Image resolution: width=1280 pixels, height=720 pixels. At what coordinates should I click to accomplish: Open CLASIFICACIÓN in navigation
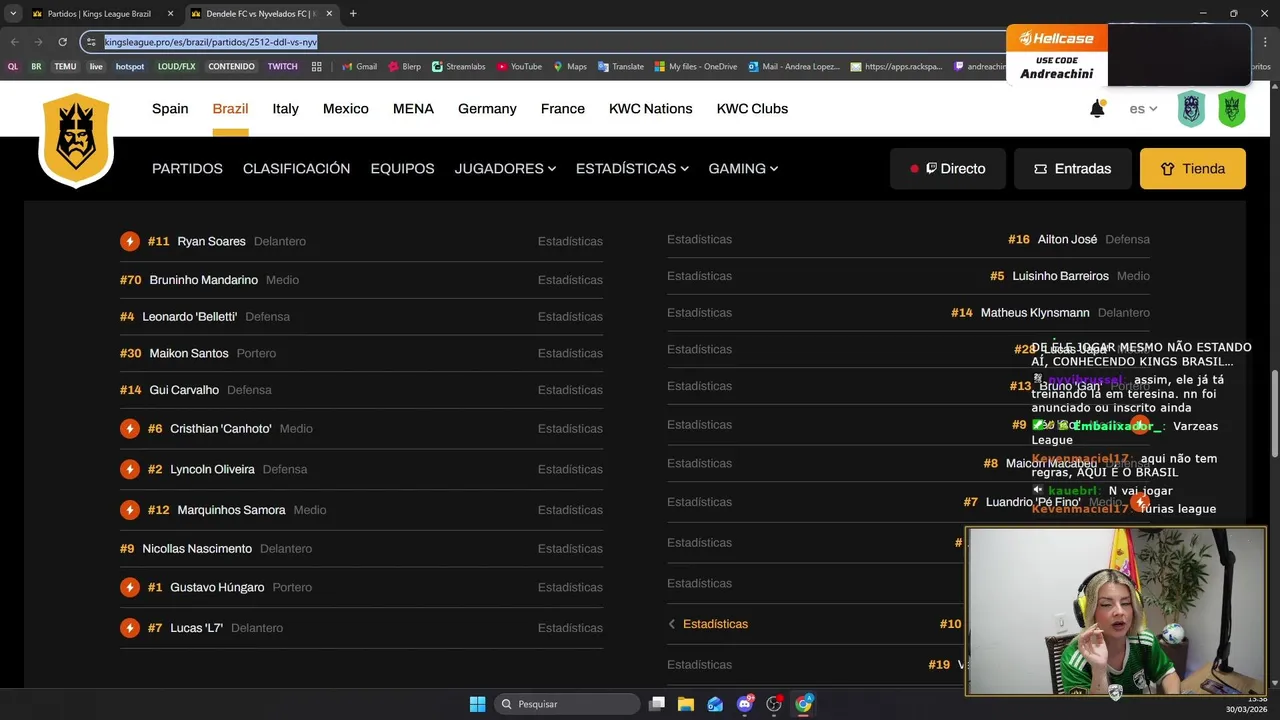pyautogui.click(x=296, y=169)
